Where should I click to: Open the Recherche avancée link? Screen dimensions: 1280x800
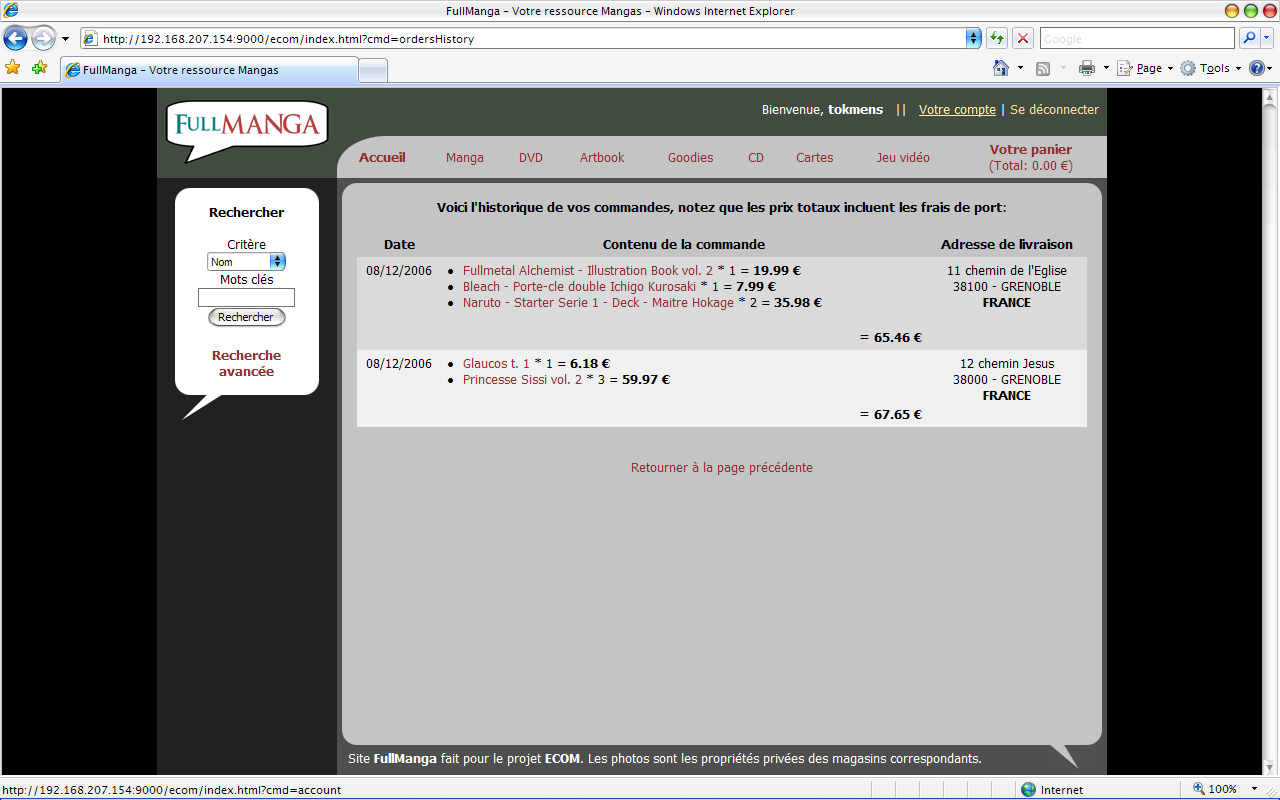(x=247, y=363)
